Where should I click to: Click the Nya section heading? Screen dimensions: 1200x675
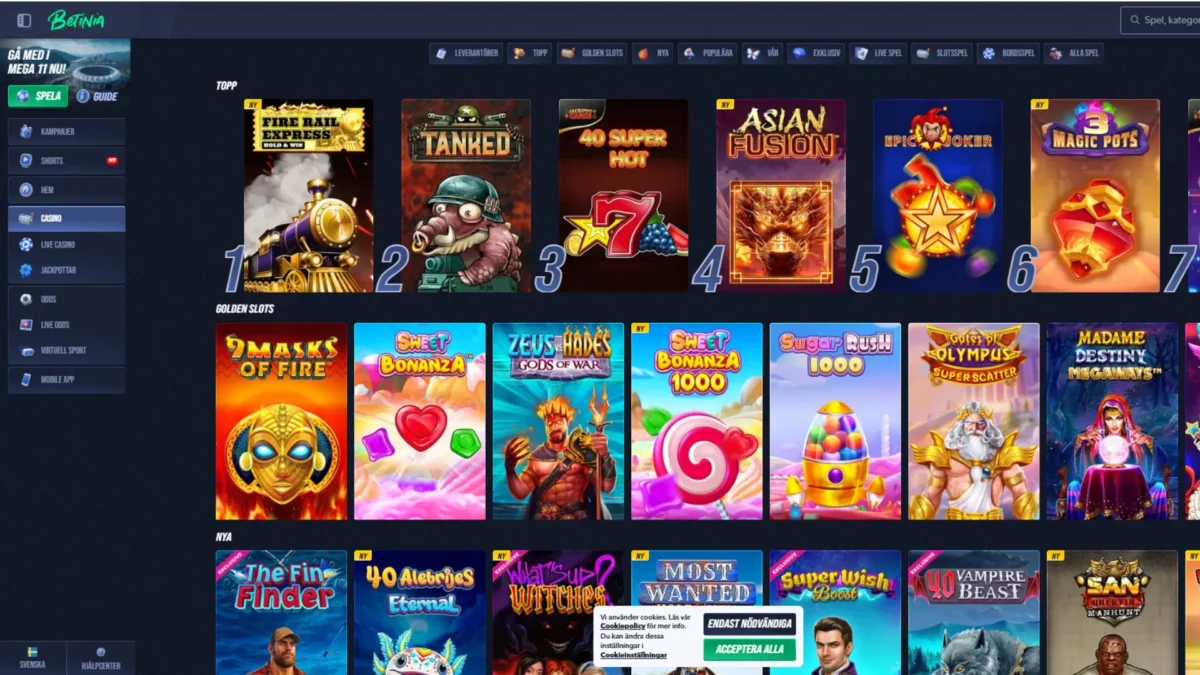[224, 537]
